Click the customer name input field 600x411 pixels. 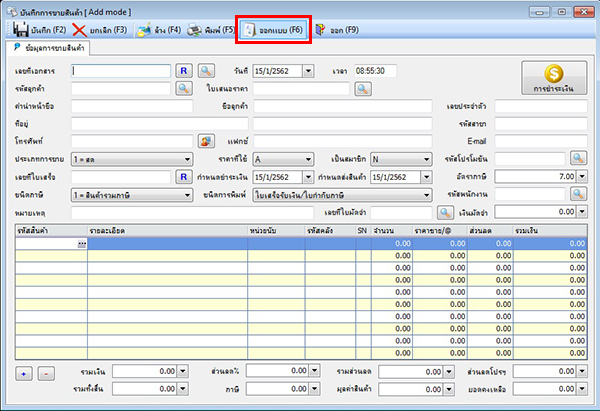[342, 106]
